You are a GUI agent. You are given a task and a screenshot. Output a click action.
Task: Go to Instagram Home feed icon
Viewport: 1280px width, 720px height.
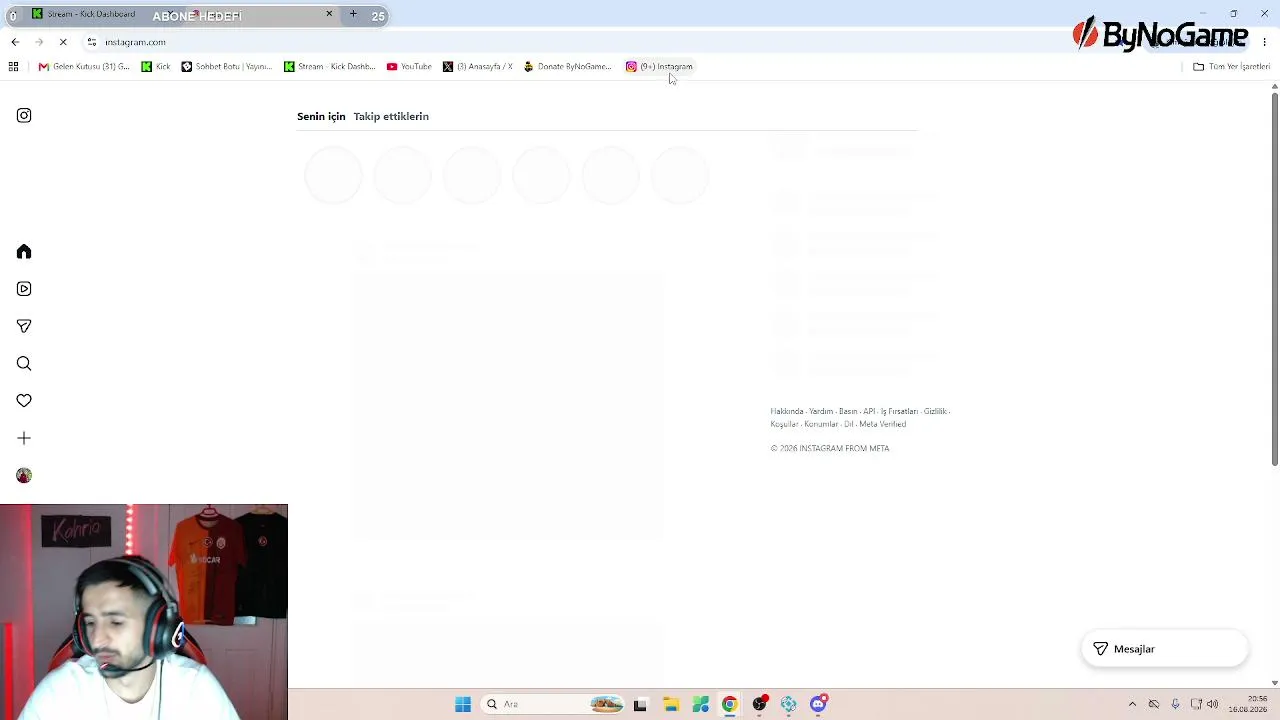click(x=24, y=251)
